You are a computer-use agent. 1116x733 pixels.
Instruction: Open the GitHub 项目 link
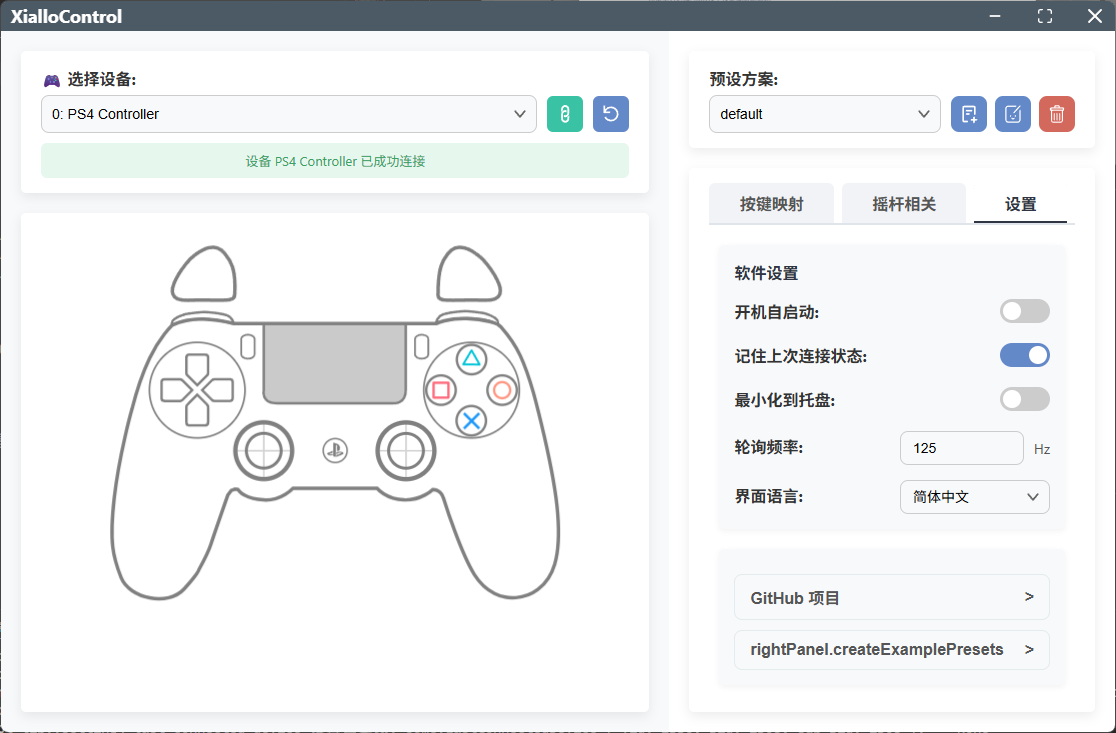(x=892, y=597)
